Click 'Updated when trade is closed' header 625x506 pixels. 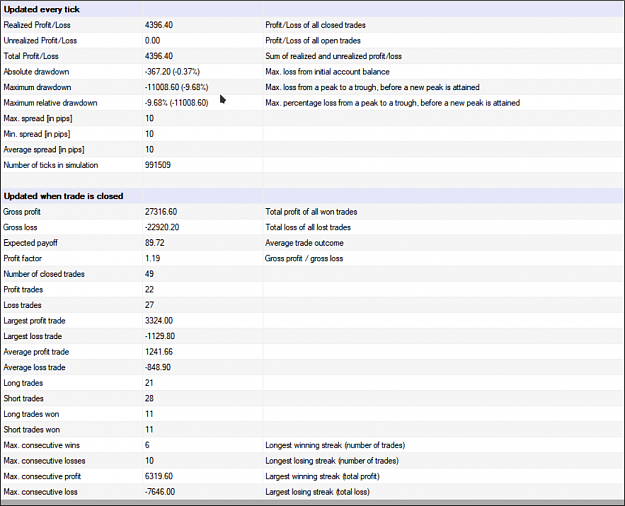point(63,196)
